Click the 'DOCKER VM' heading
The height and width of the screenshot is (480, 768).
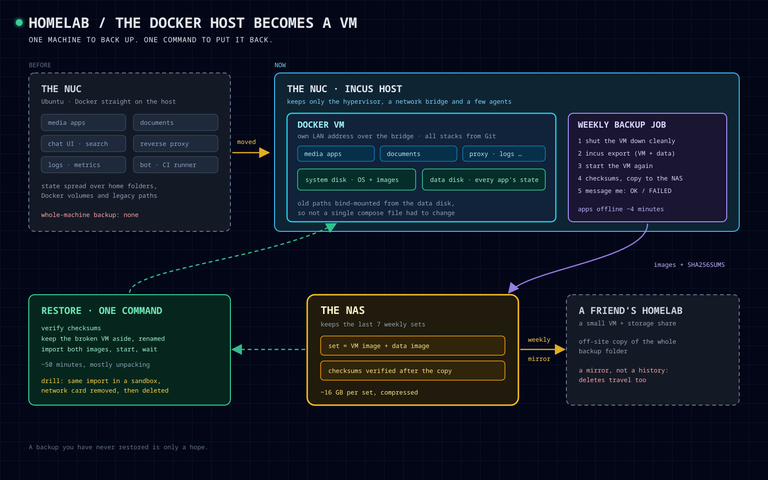[321, 125]
